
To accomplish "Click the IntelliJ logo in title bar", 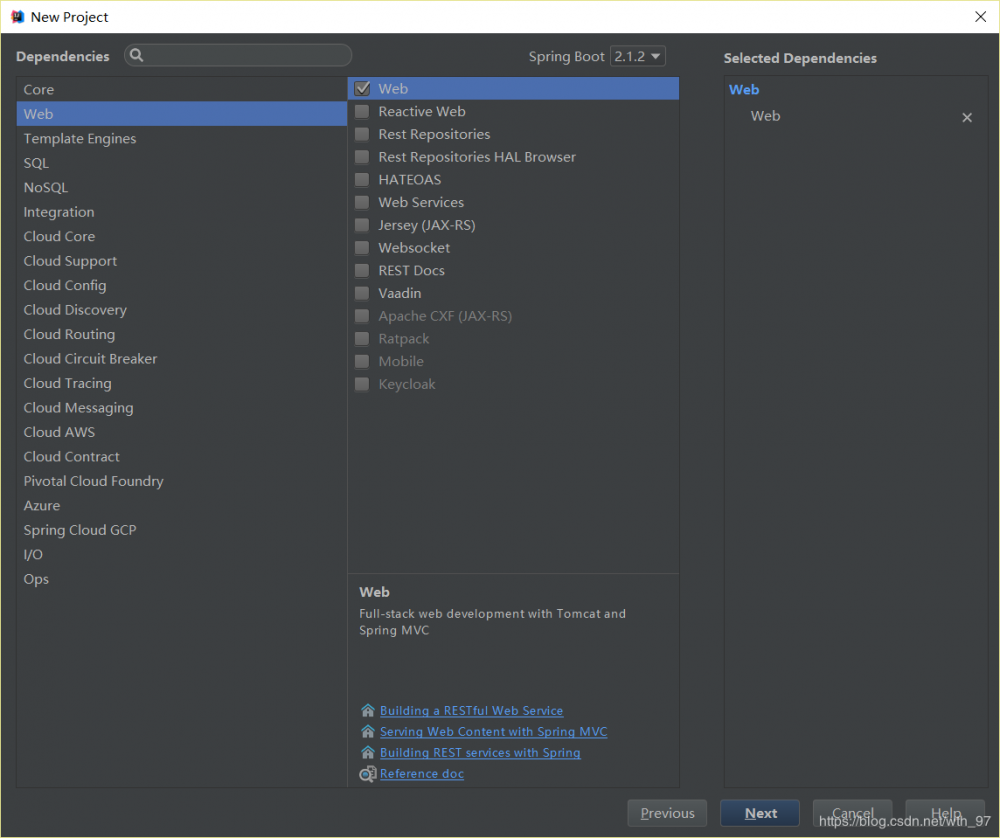I will click(x=17, y=17).
